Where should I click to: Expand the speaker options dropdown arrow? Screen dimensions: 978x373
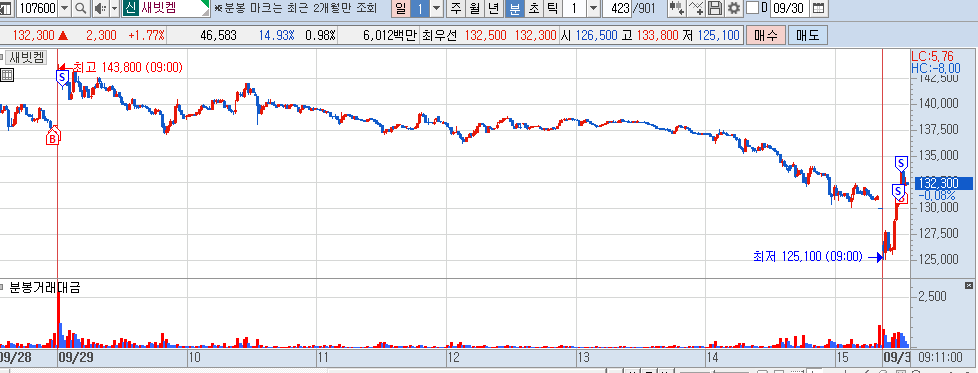[114, 9]
